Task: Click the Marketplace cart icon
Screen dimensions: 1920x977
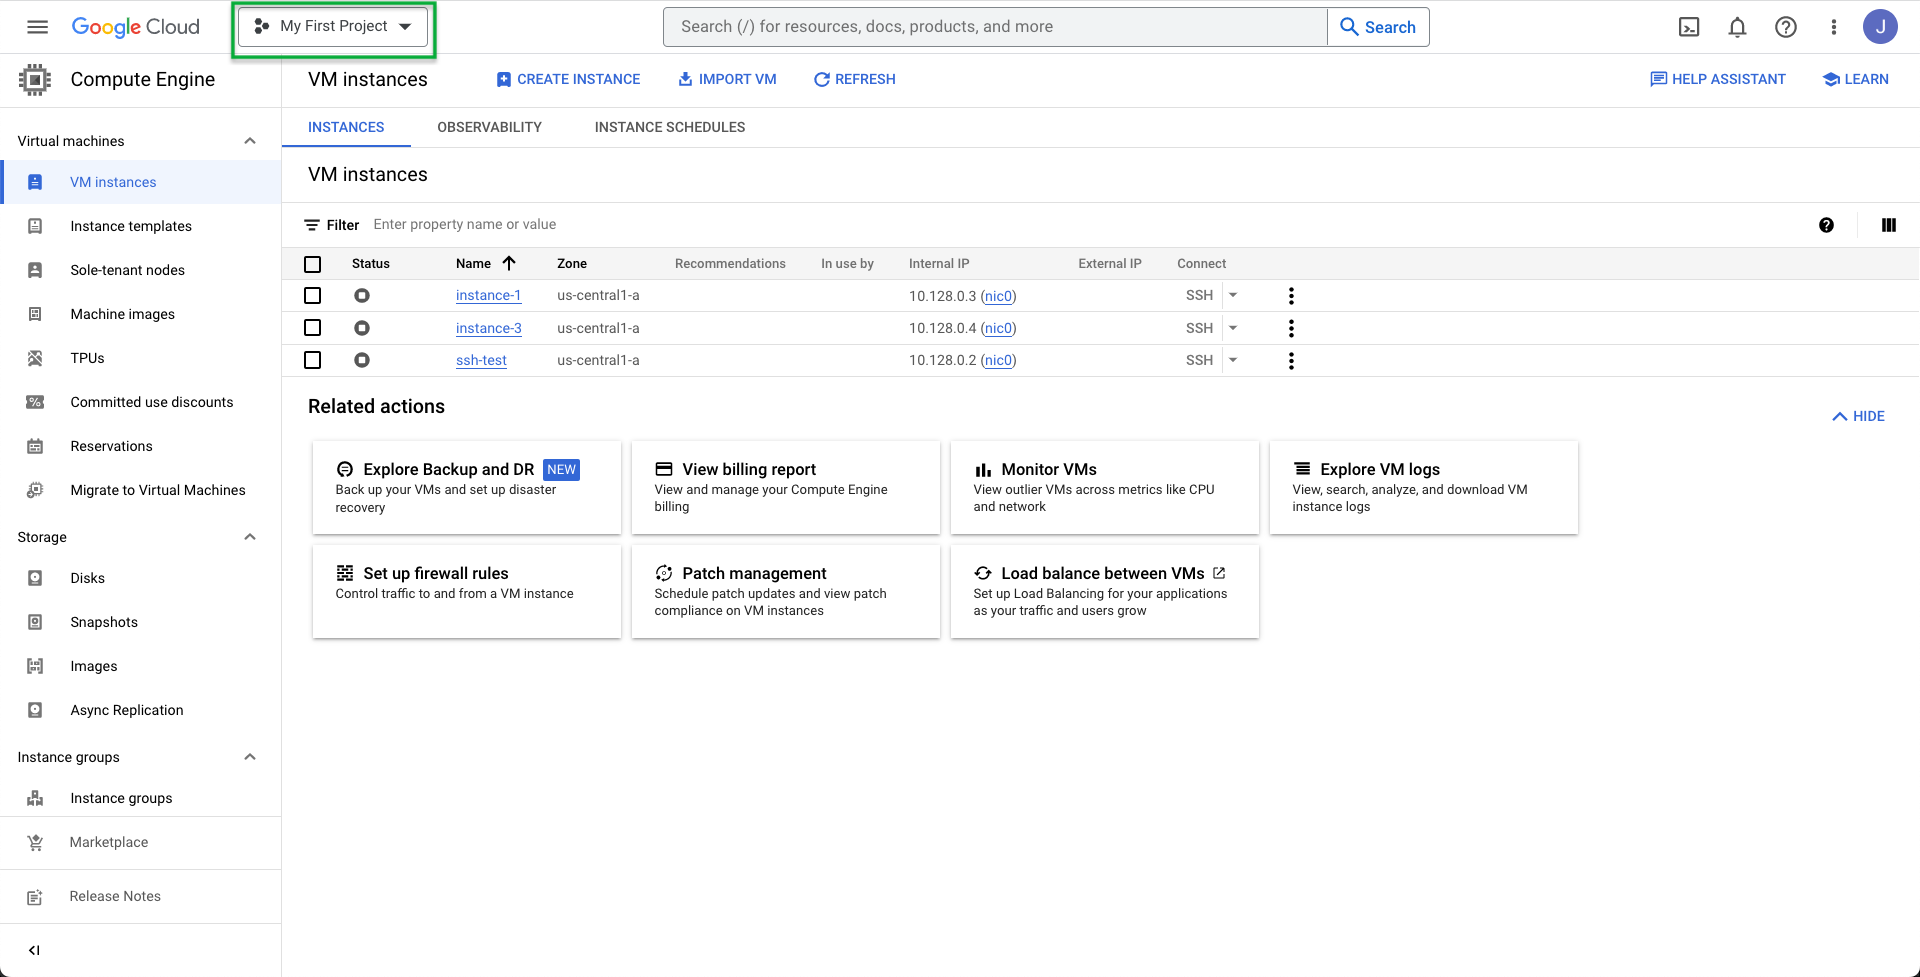Action: click(35, 842)
